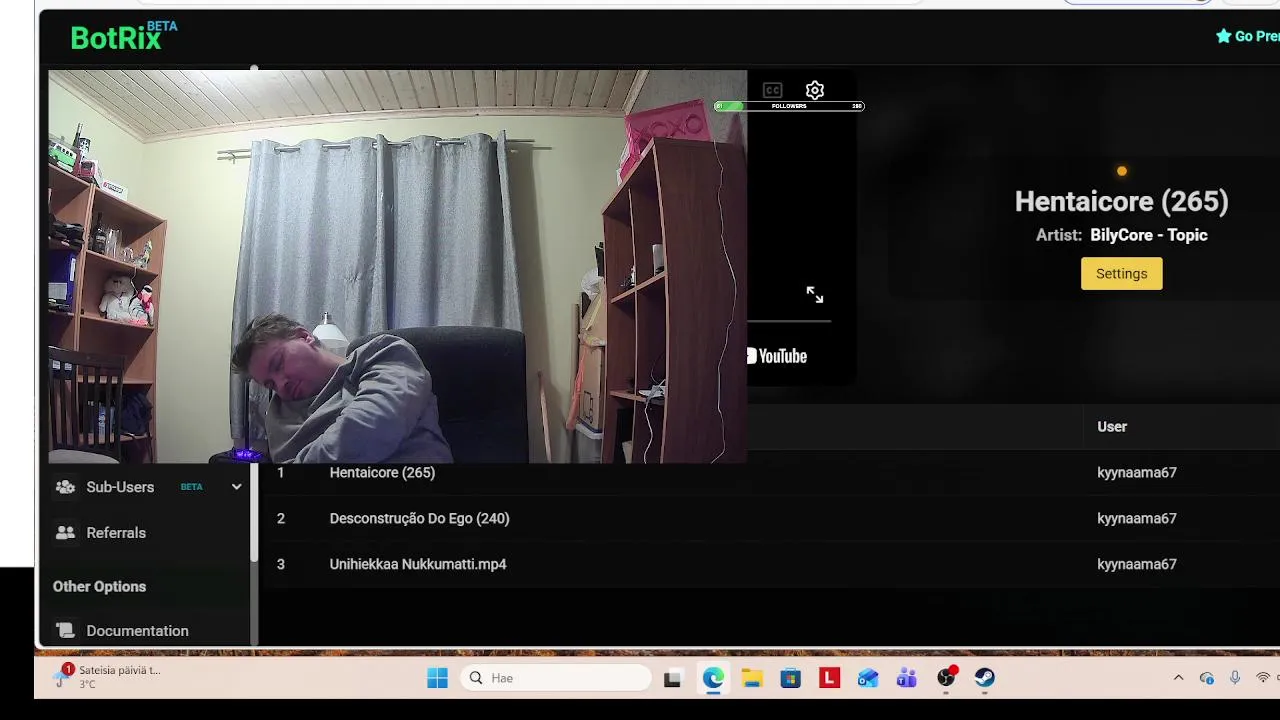
Task: Click the video progress bar in player
Action: coord(789,321)
